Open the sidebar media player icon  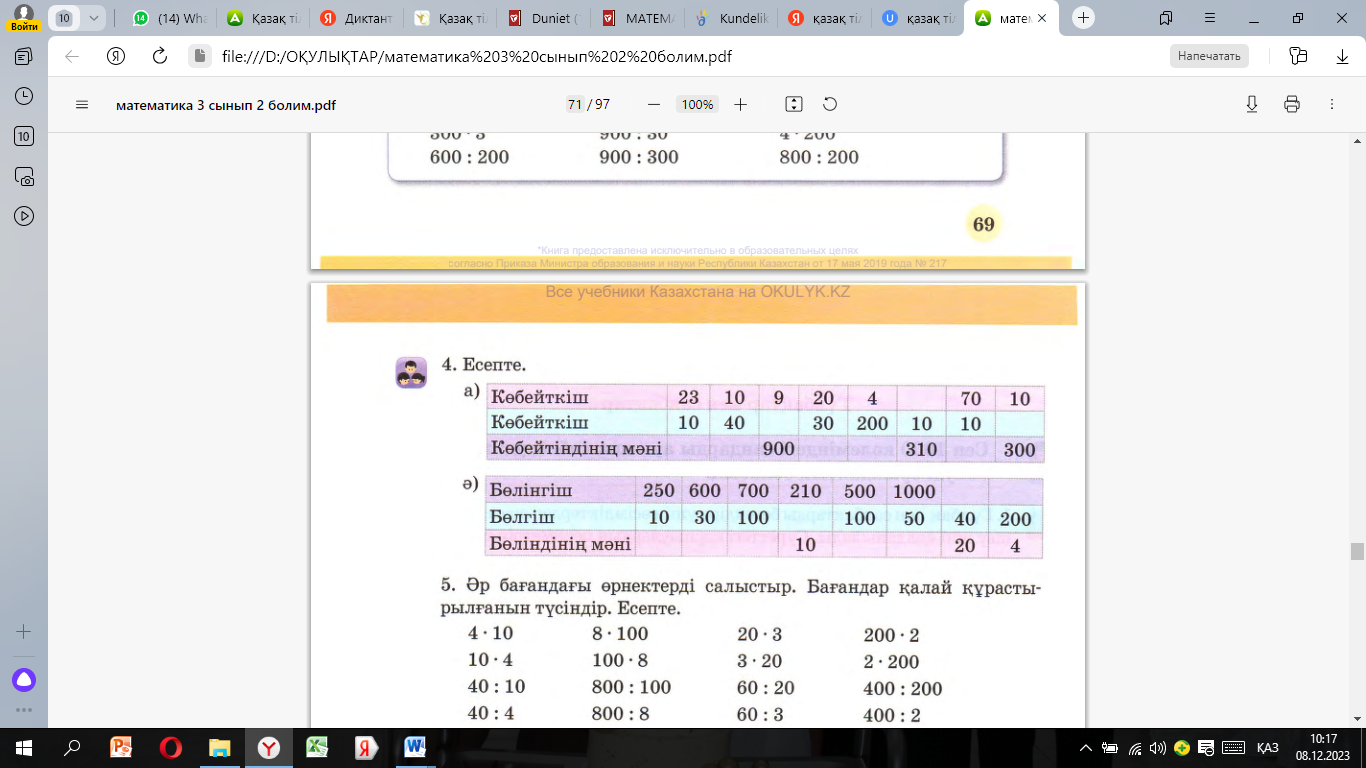coord(24,216)
